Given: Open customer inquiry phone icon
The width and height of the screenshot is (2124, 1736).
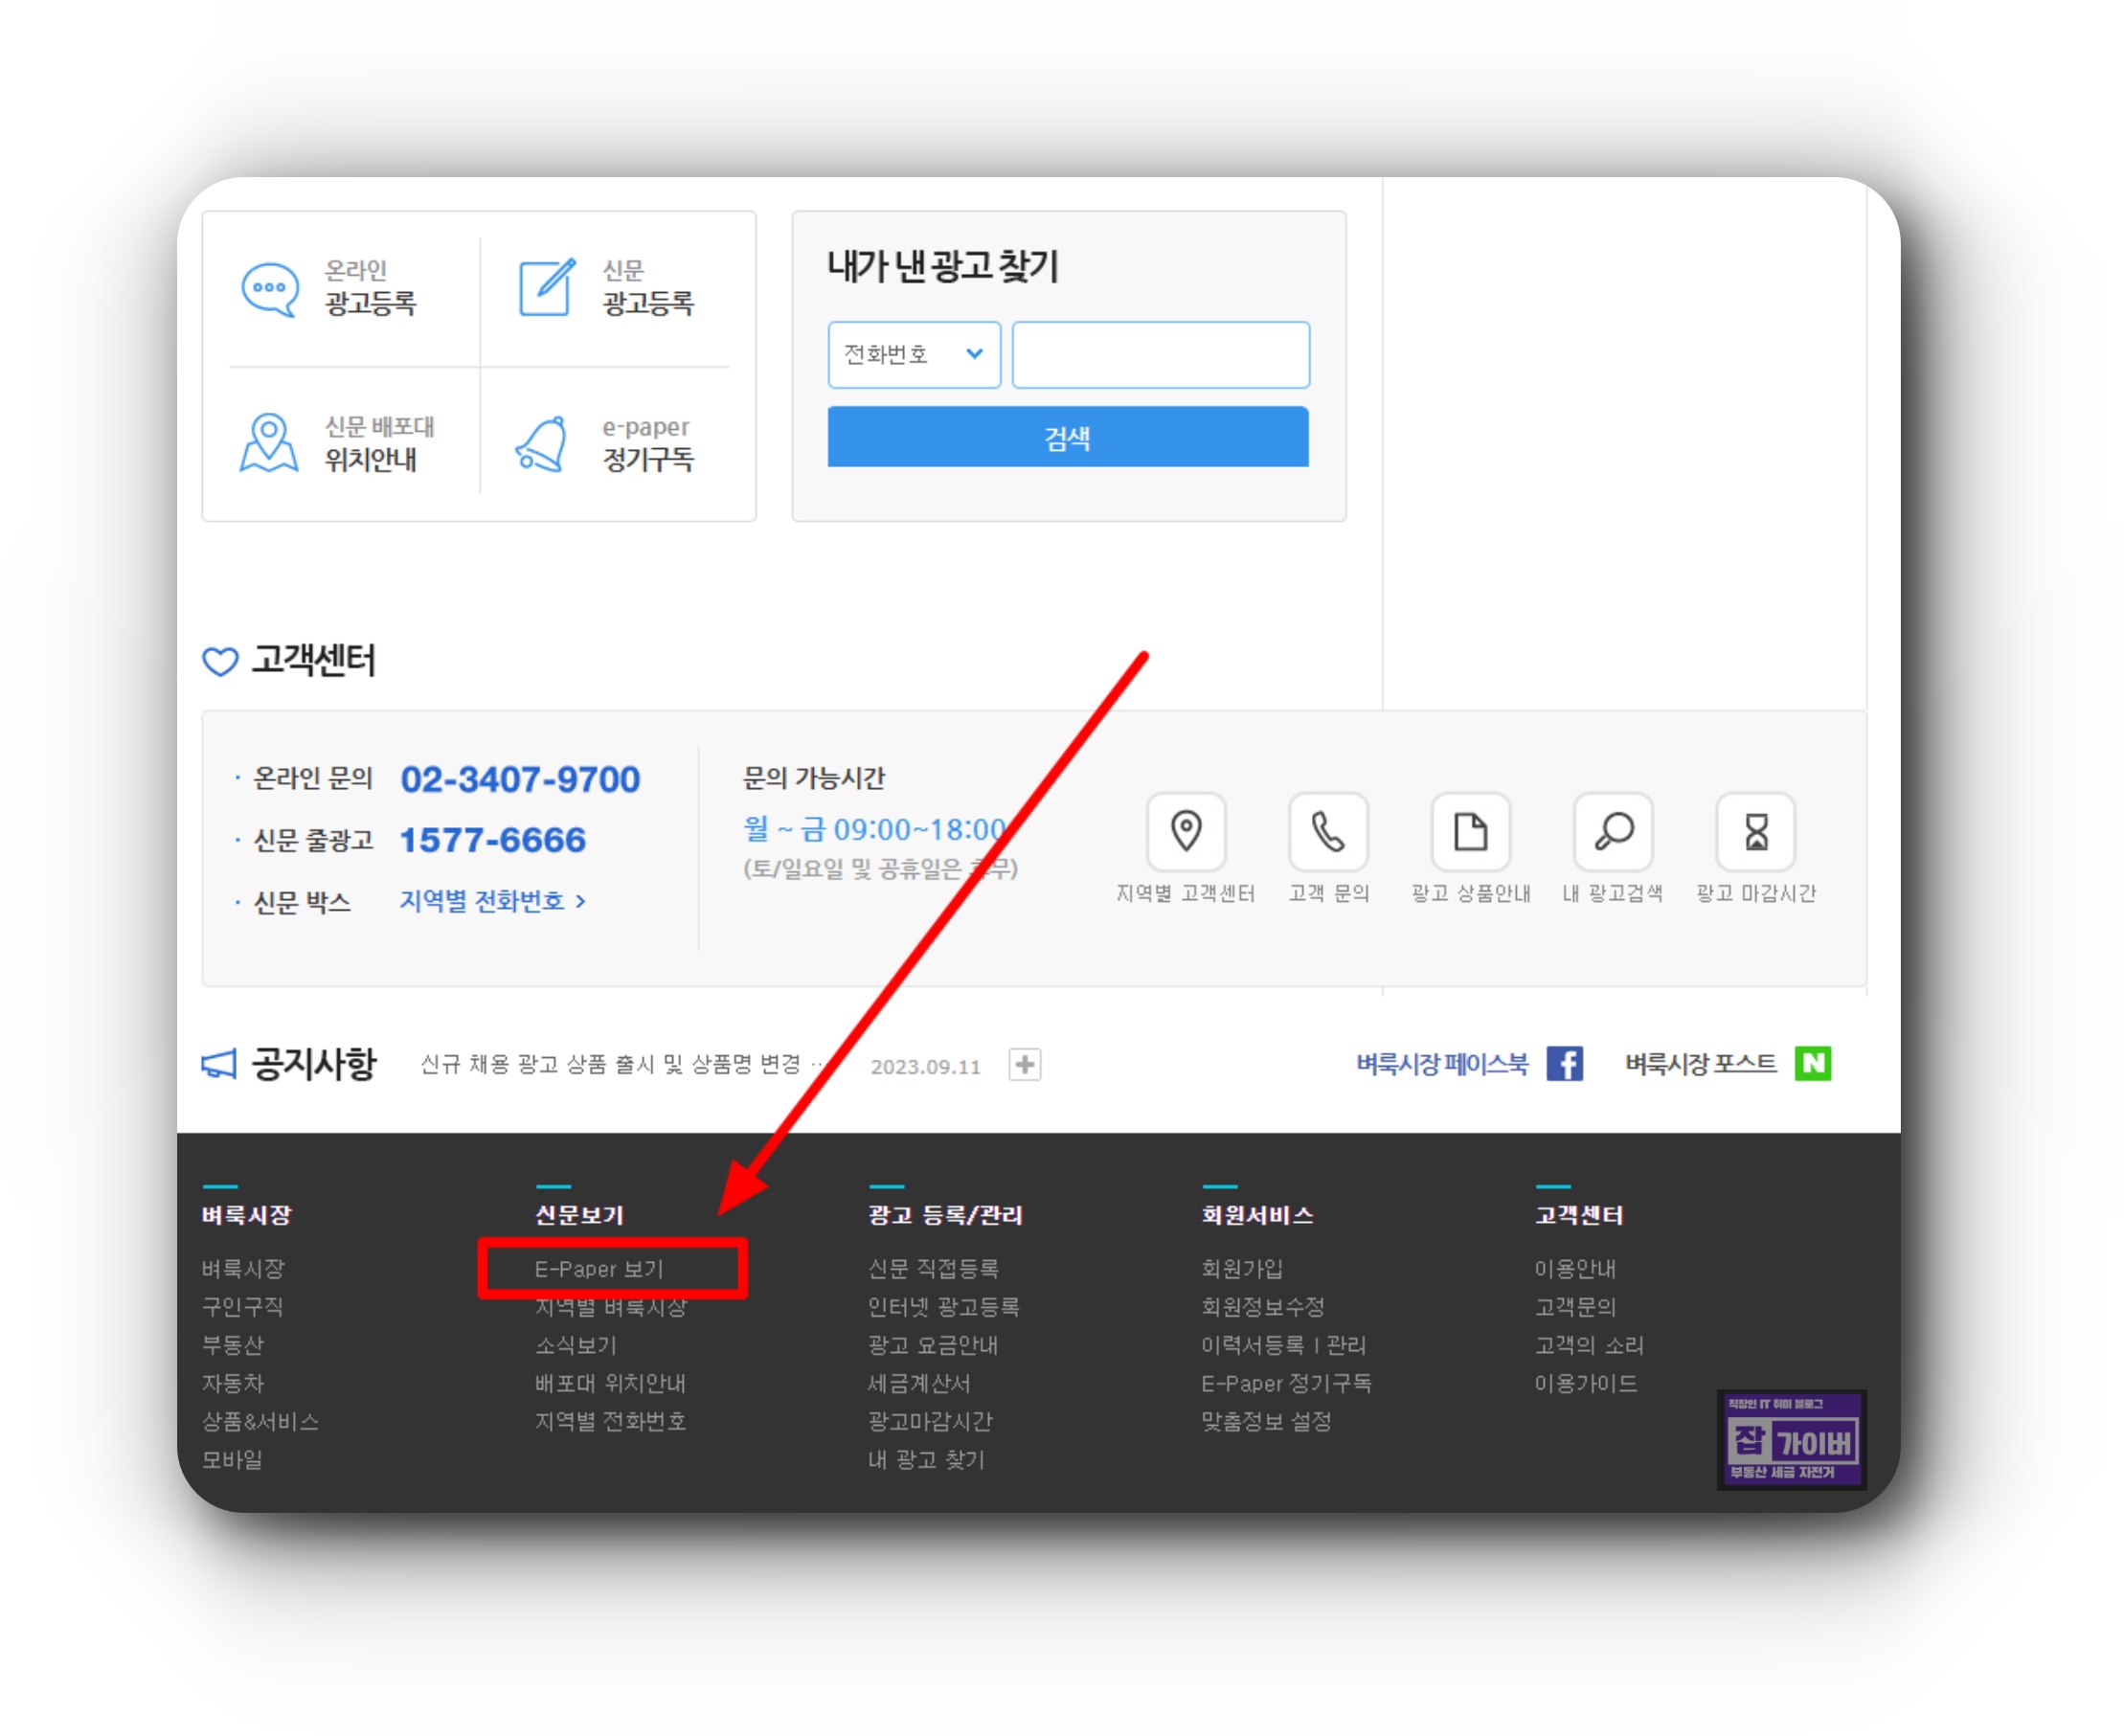Looking at the screenshot, I should pos(1328,832).
